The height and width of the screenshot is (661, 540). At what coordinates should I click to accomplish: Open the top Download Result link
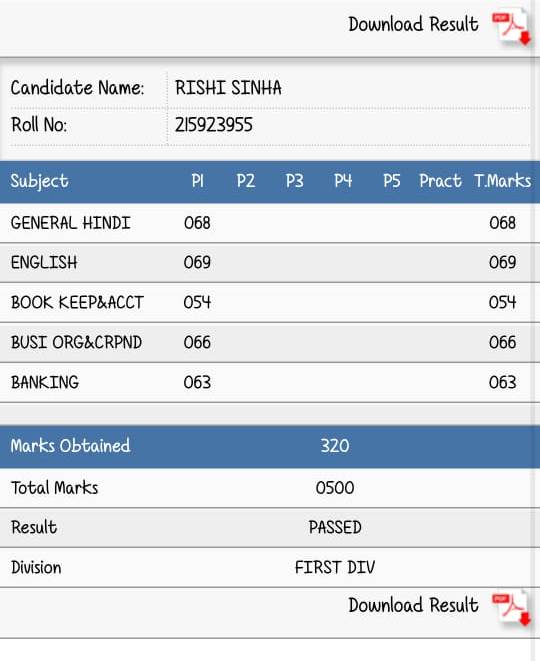click(x=413, y=24)
